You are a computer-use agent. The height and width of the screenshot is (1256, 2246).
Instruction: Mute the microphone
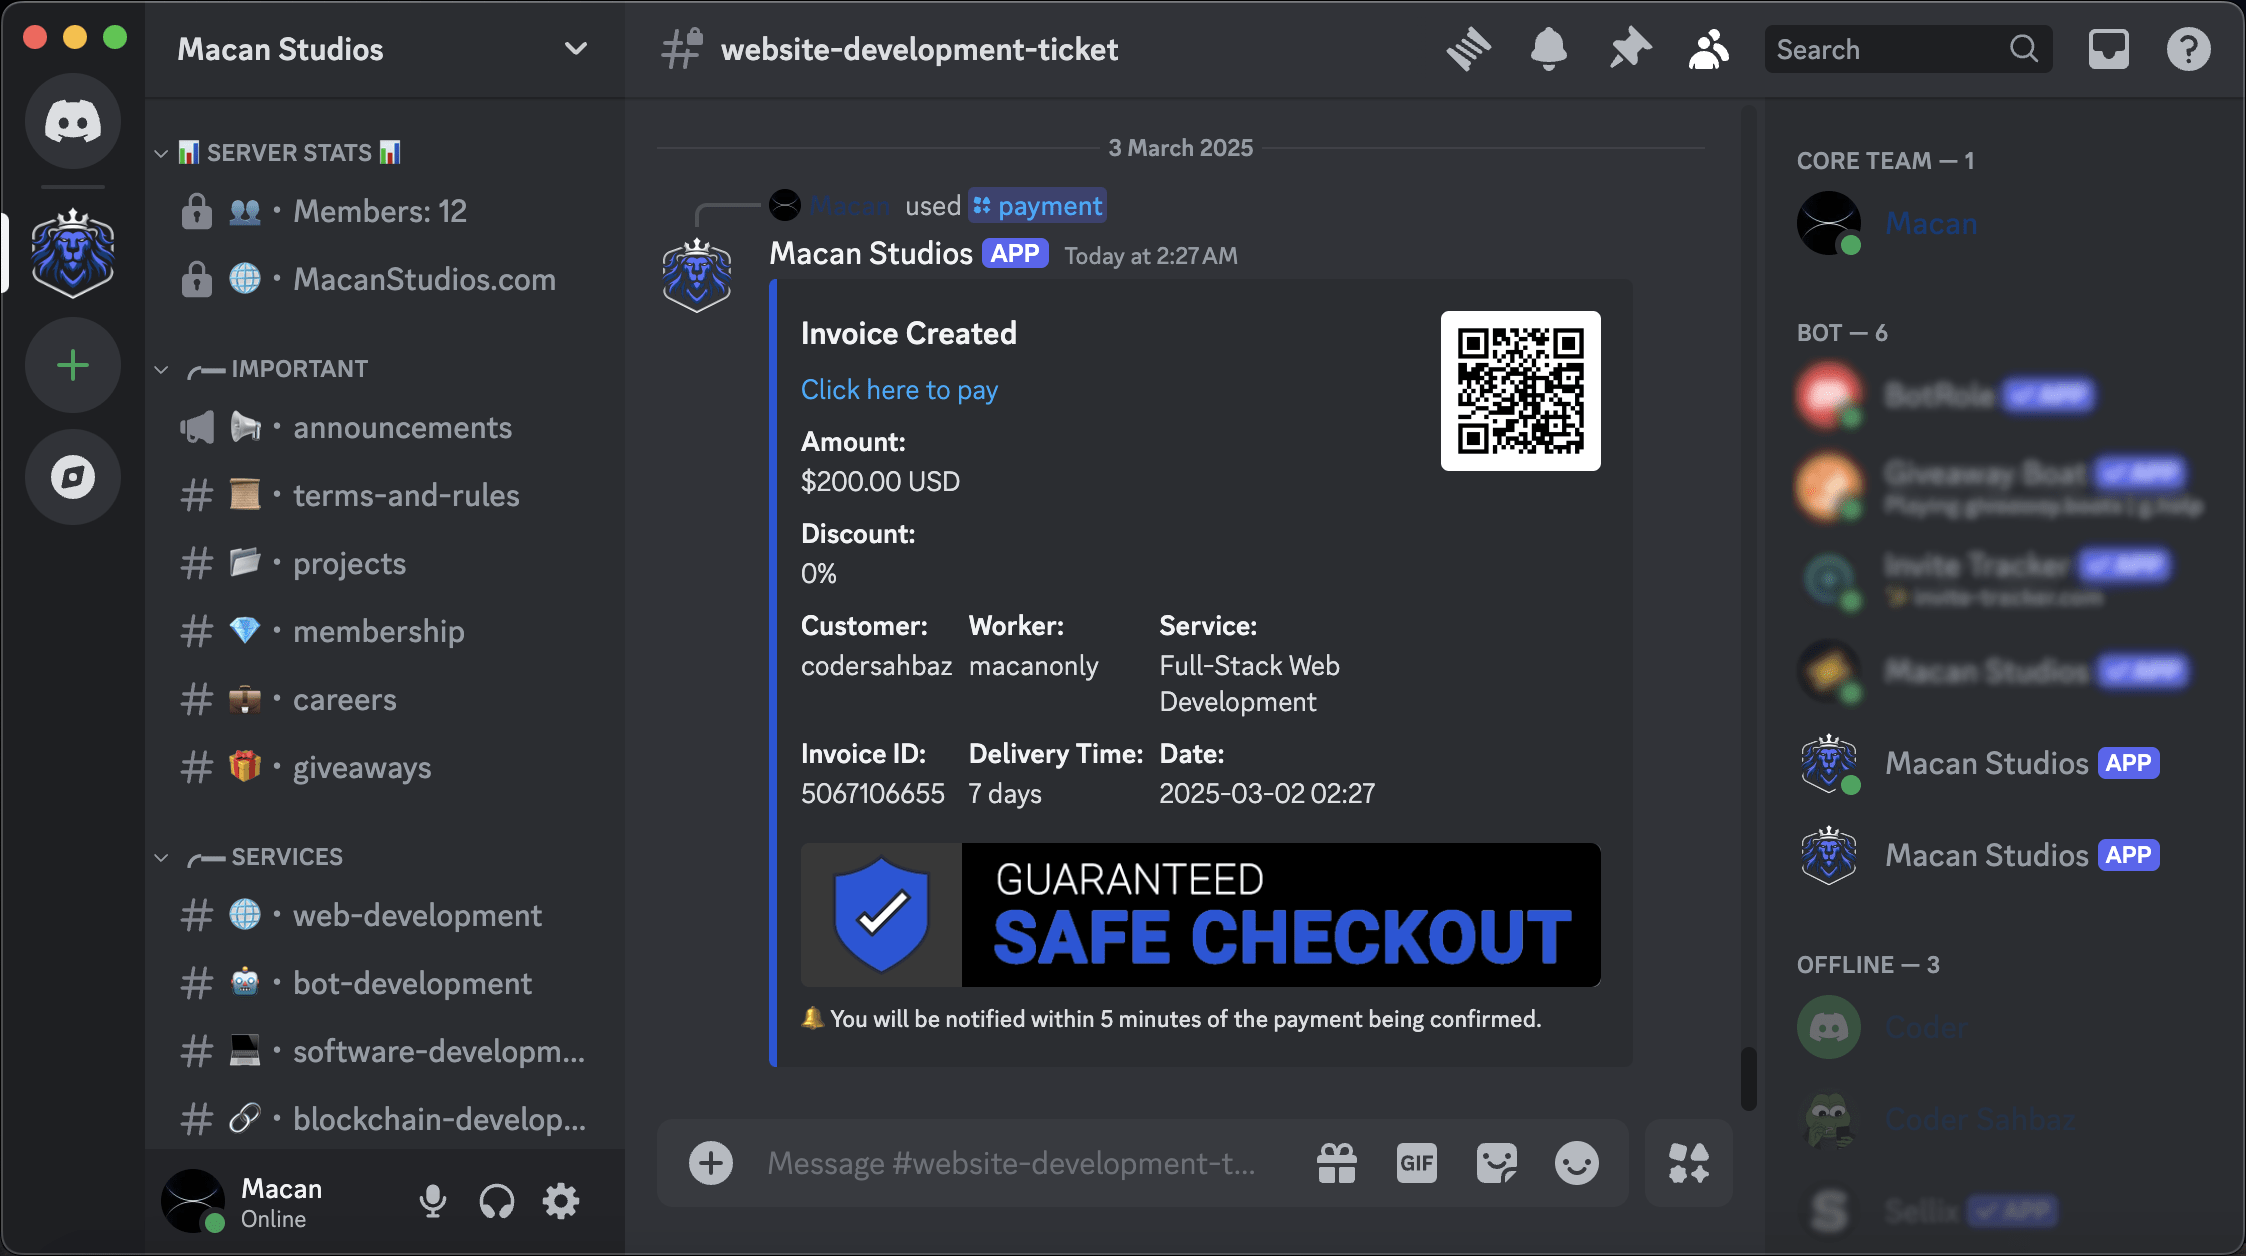(432, 1201)
